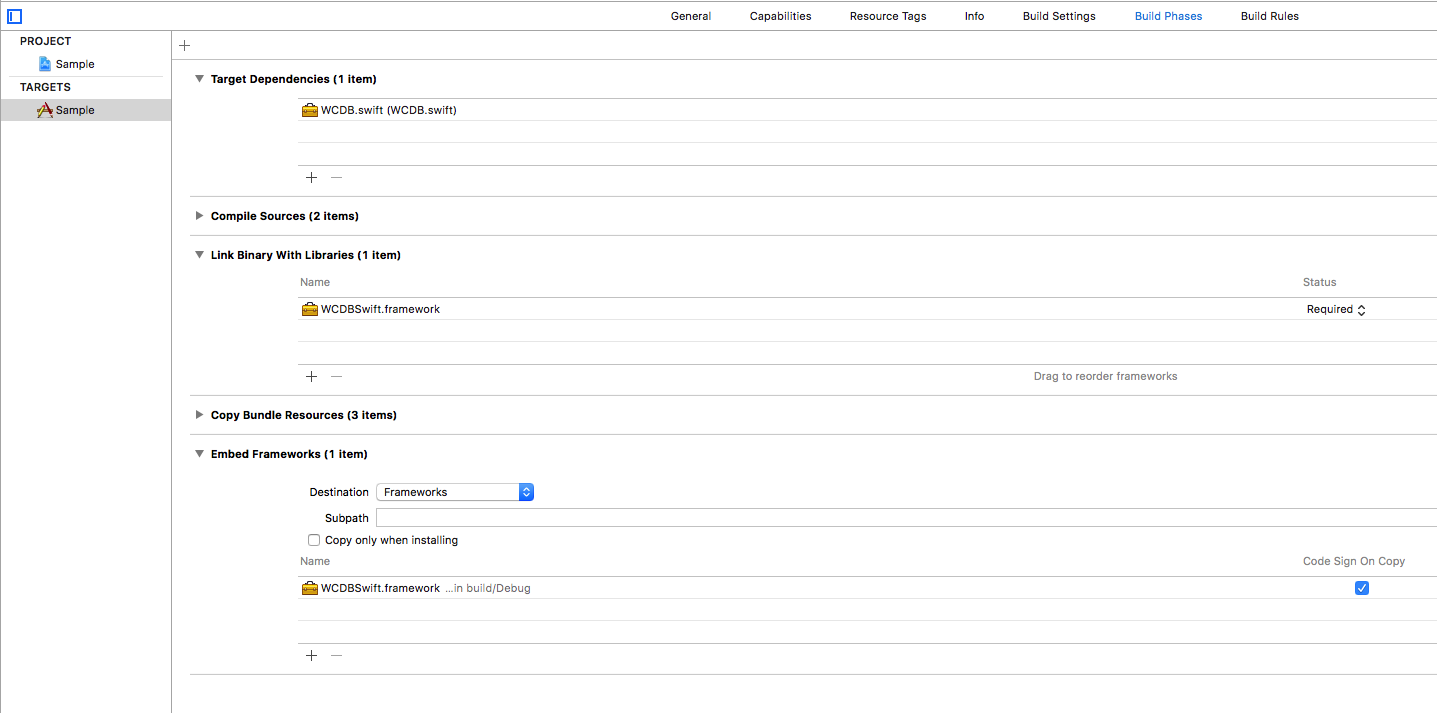Switch to the Build Settings tab

[1058, 16]
